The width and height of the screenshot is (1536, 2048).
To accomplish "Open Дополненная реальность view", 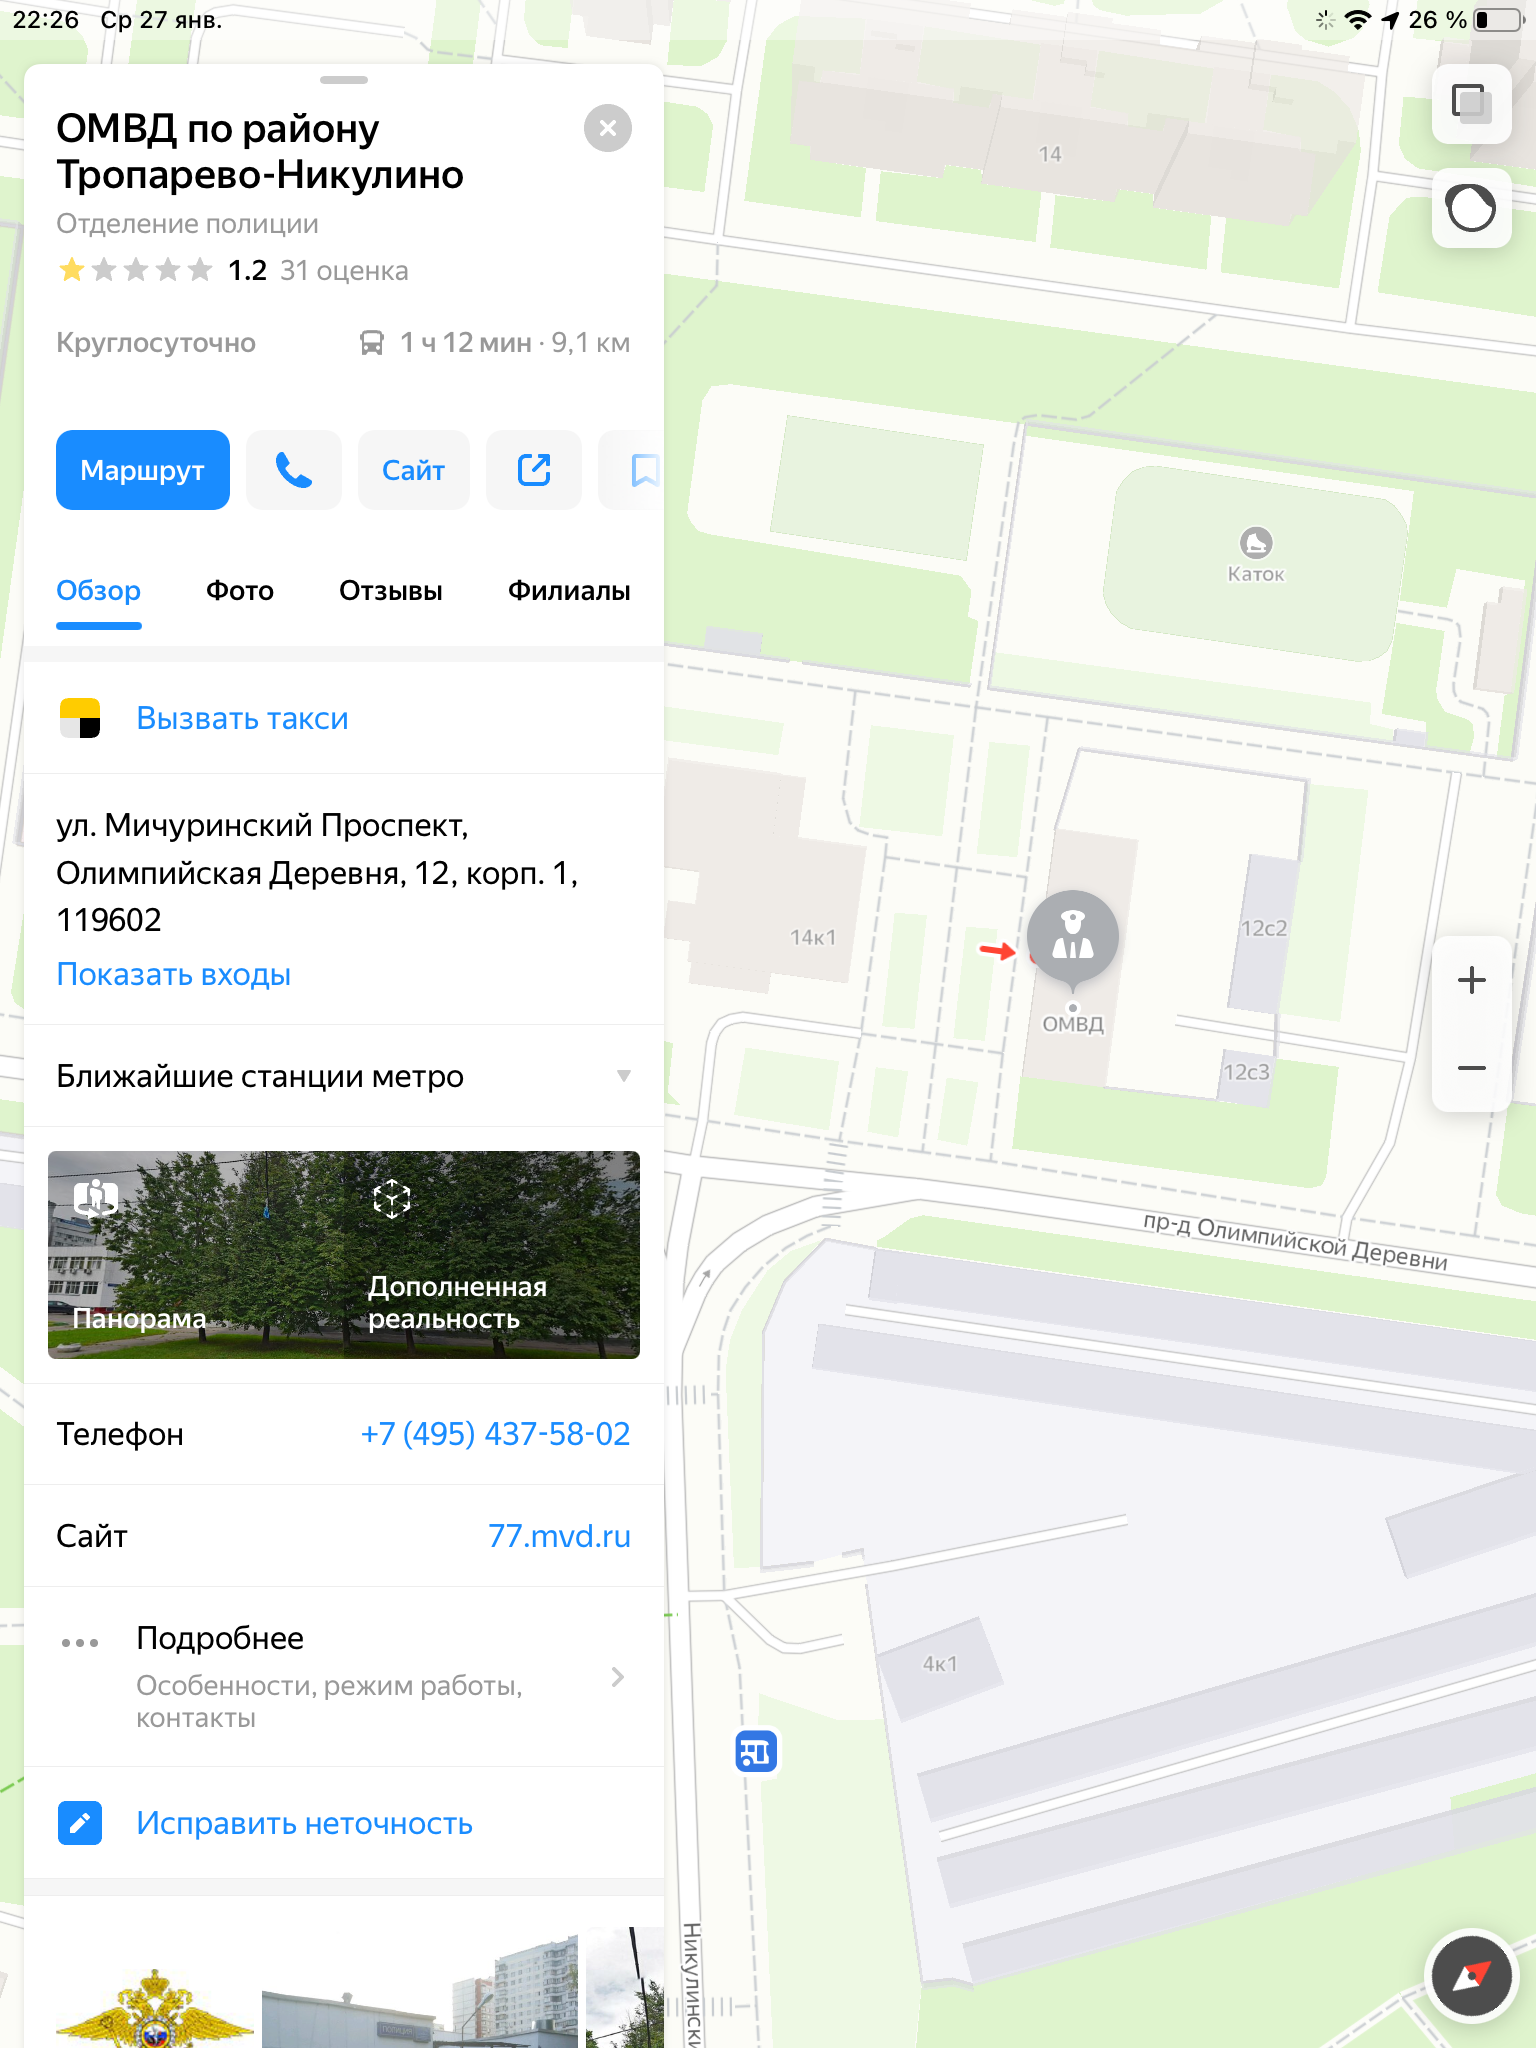I will pos(492,1255).
